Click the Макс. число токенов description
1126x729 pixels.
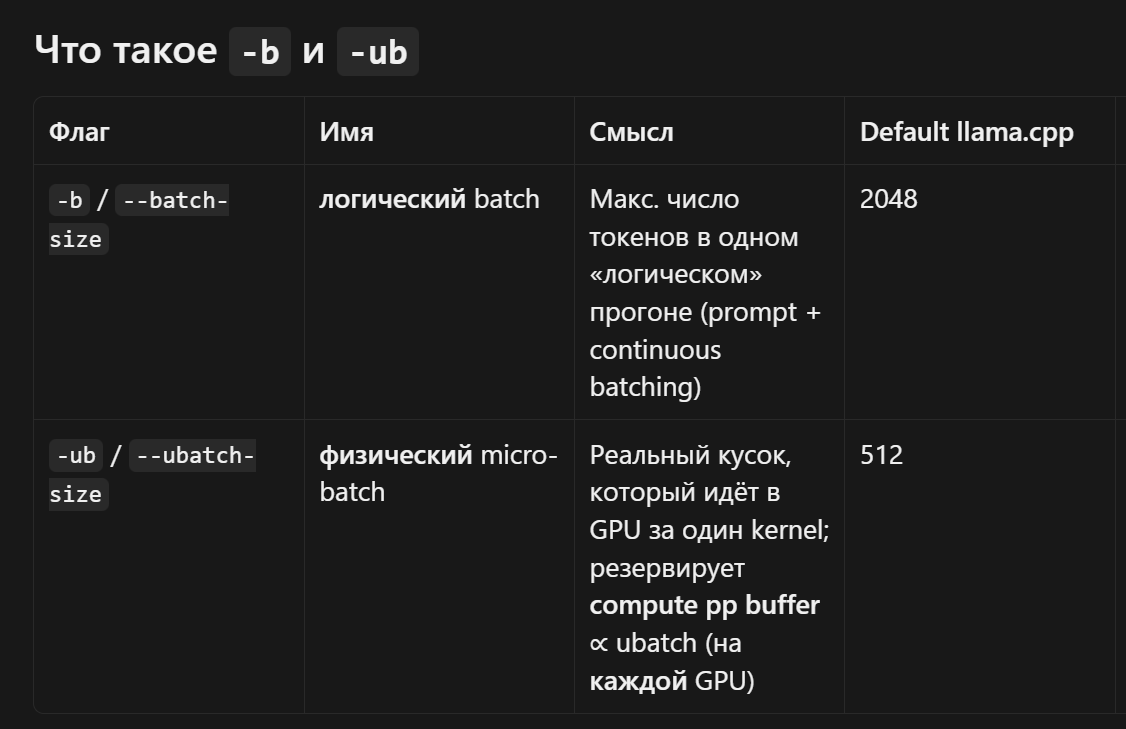[694, 218]
